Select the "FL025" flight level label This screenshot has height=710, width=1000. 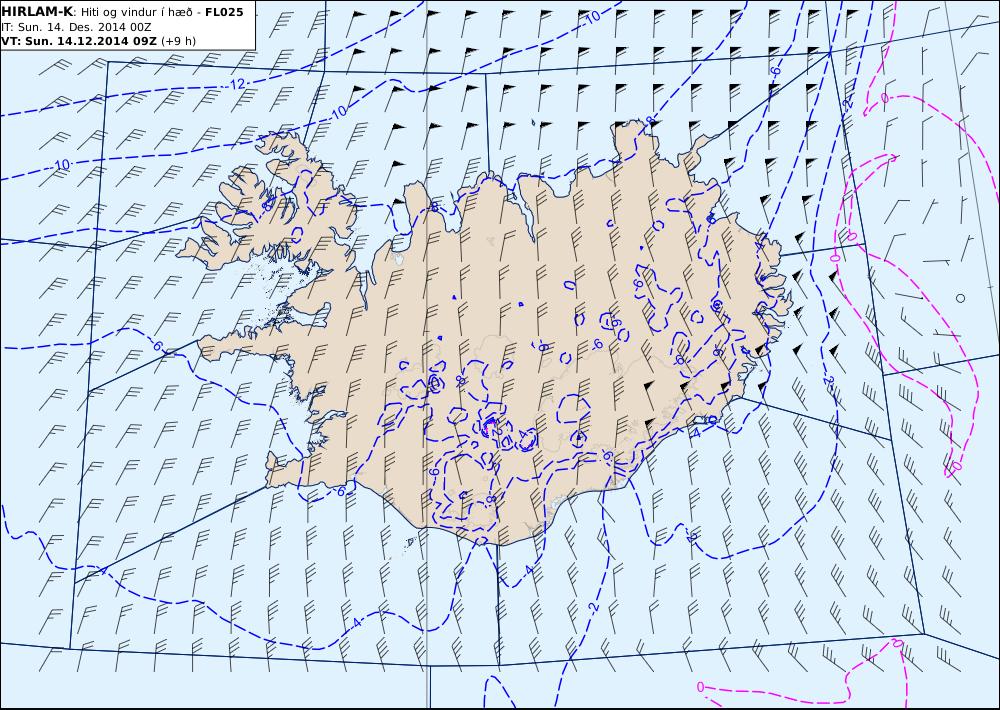coord(224,12)
